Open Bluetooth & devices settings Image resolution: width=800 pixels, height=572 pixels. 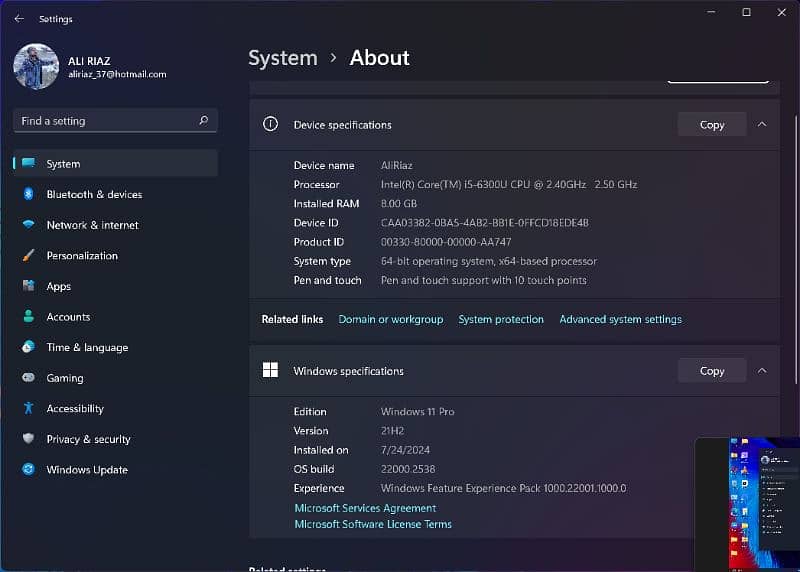click(94, 194)
